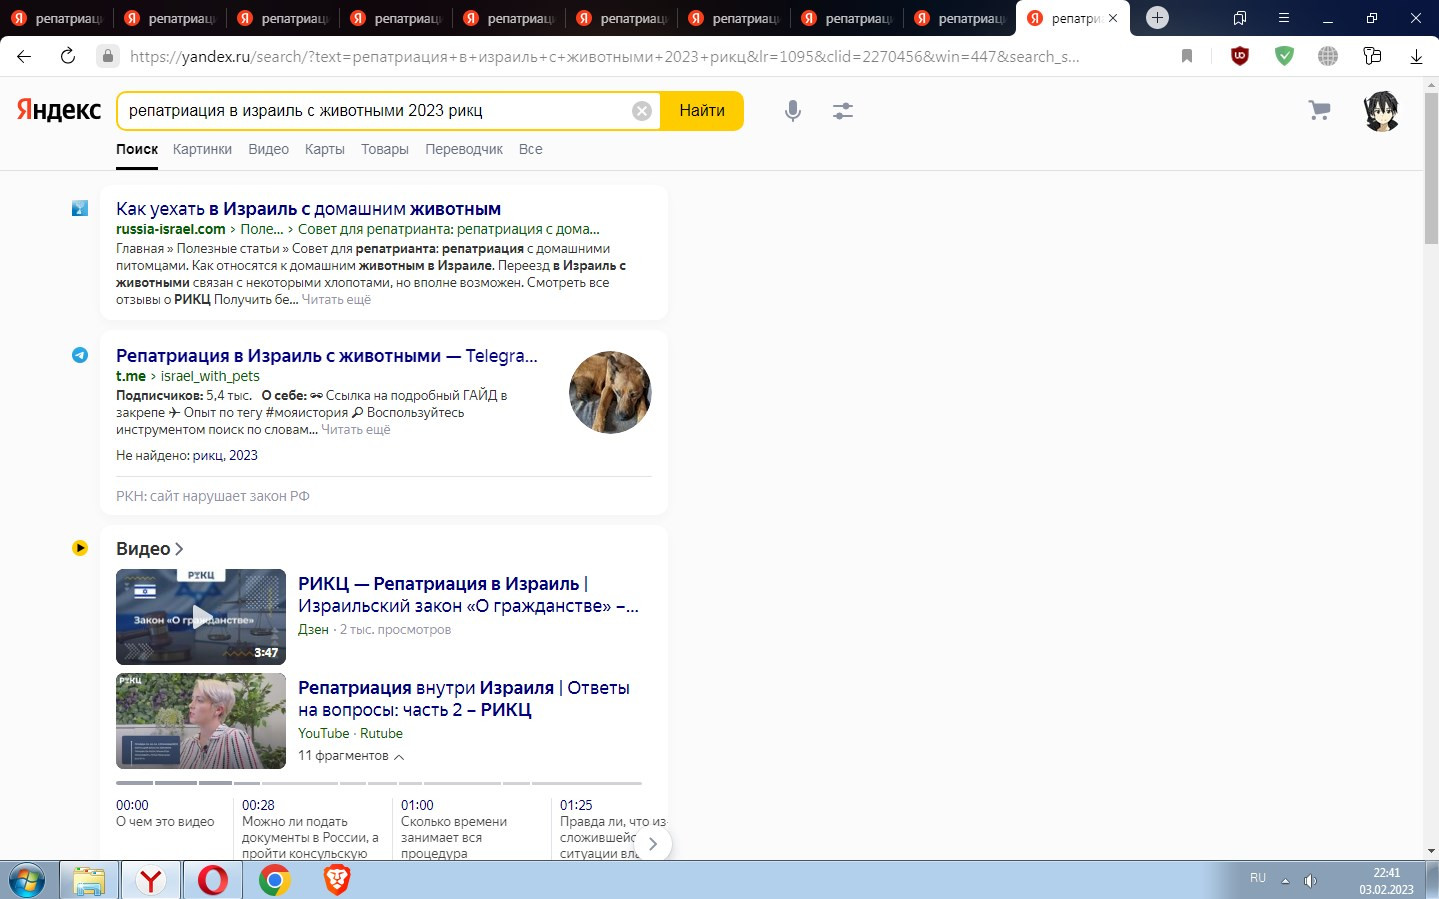
Task: Click Telegram favicon beside t.me result
Action: 80,355
